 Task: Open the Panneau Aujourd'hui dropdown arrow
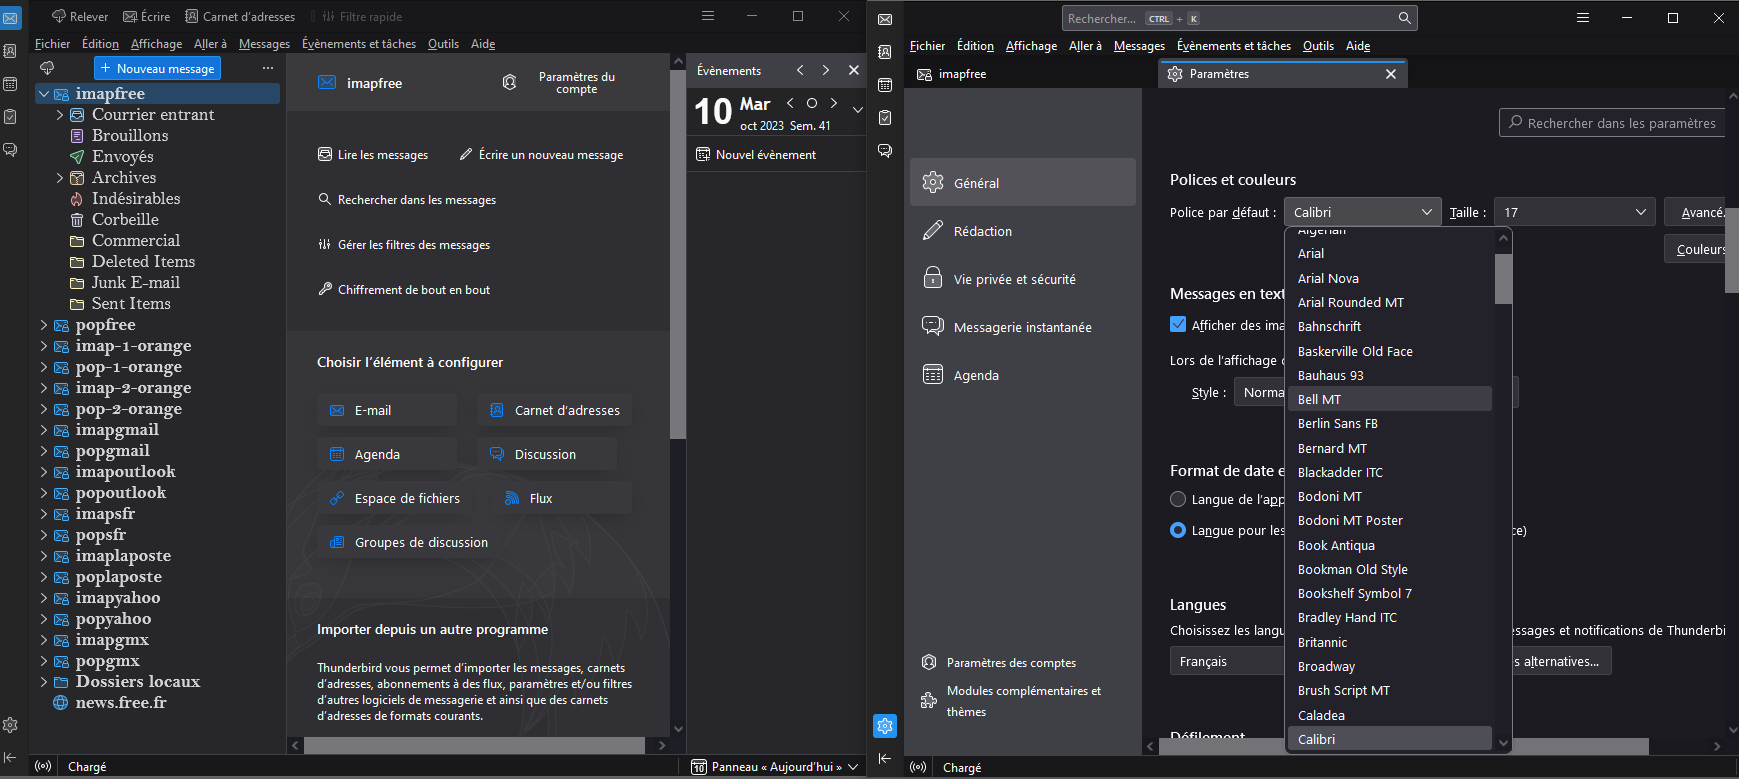853,767
